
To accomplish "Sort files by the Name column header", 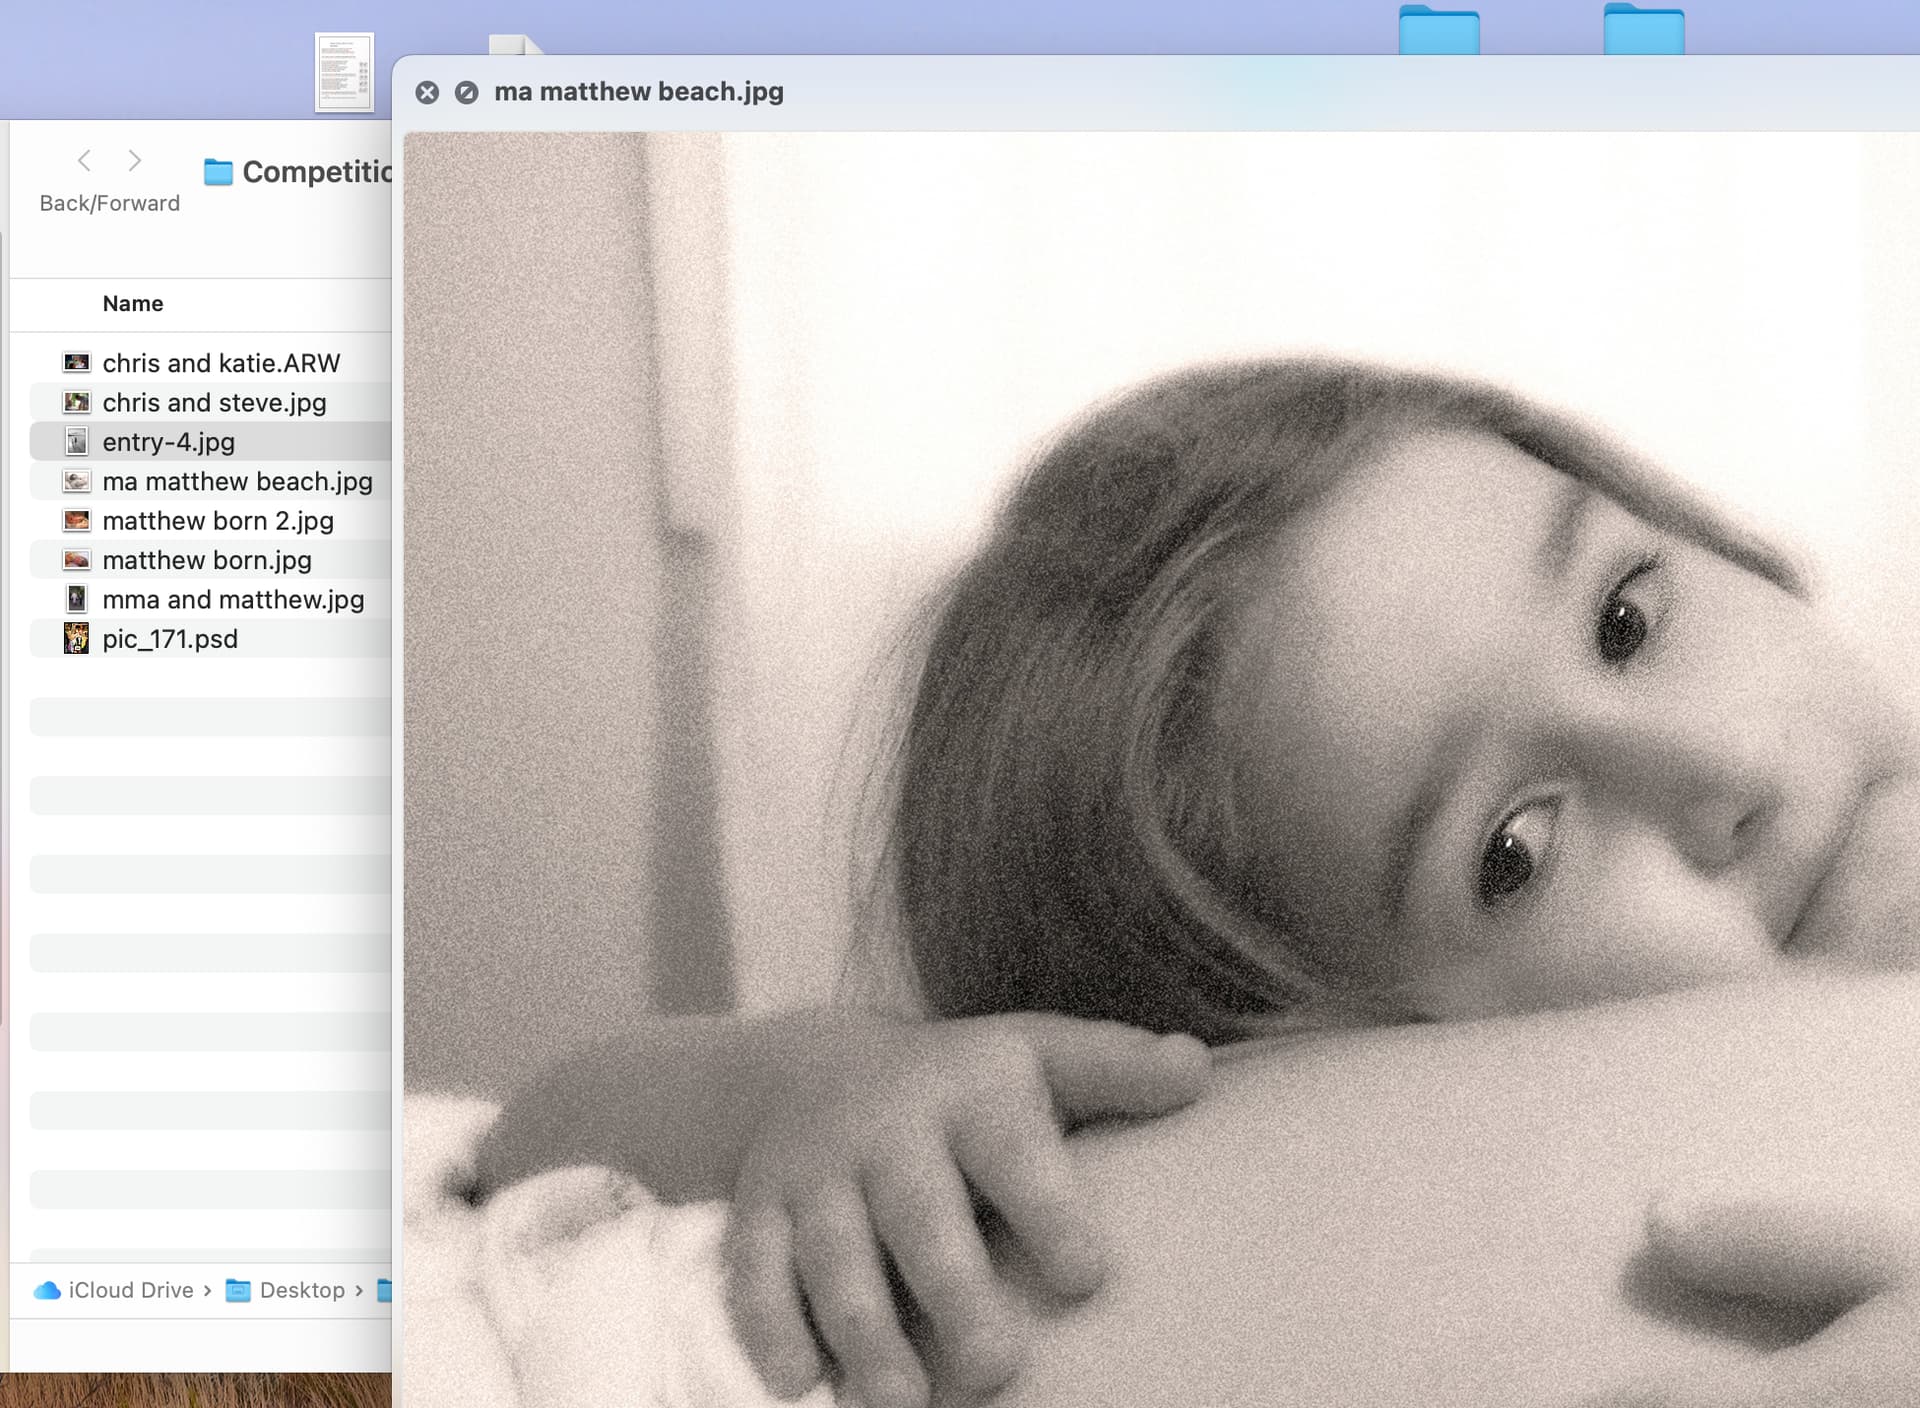I will [x=133, y=304].
